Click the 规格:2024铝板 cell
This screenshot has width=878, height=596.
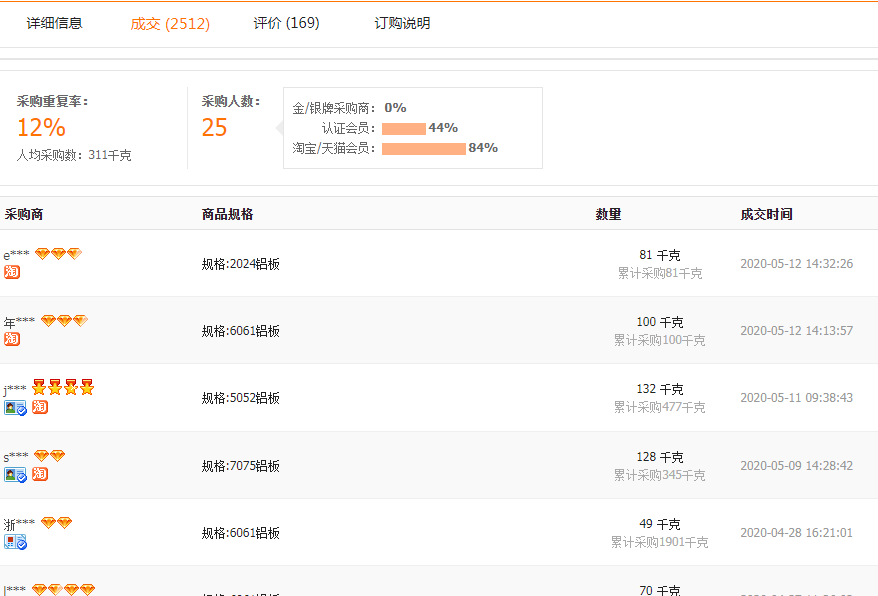coord(240,264)
